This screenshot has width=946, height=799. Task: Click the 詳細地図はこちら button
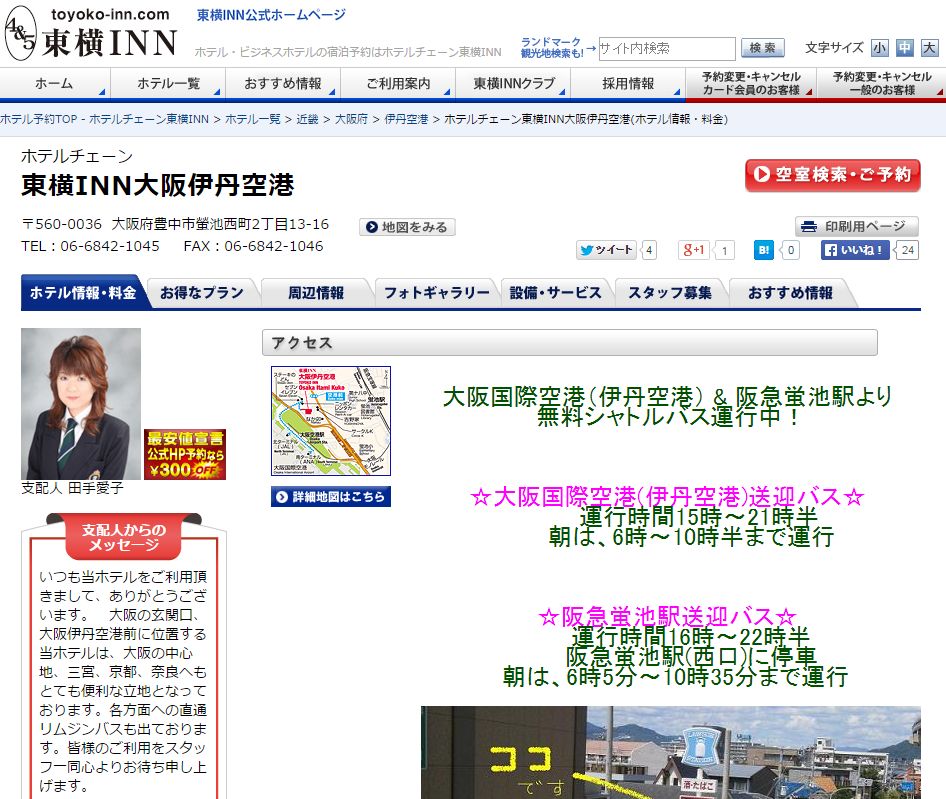click(331, 497)
